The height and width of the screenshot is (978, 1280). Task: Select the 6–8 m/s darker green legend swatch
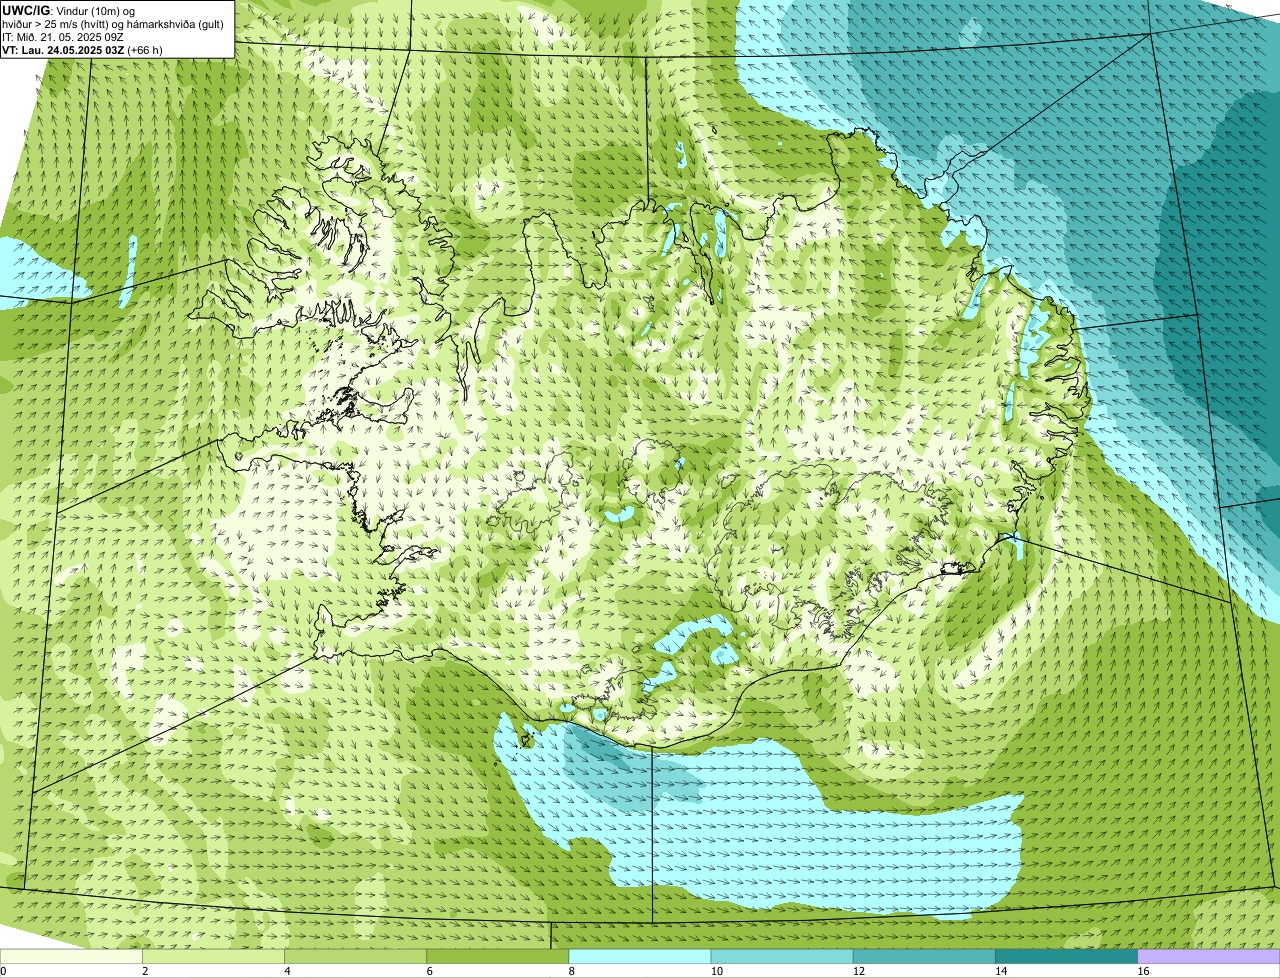pyautogui.click(x=498, y=957)
